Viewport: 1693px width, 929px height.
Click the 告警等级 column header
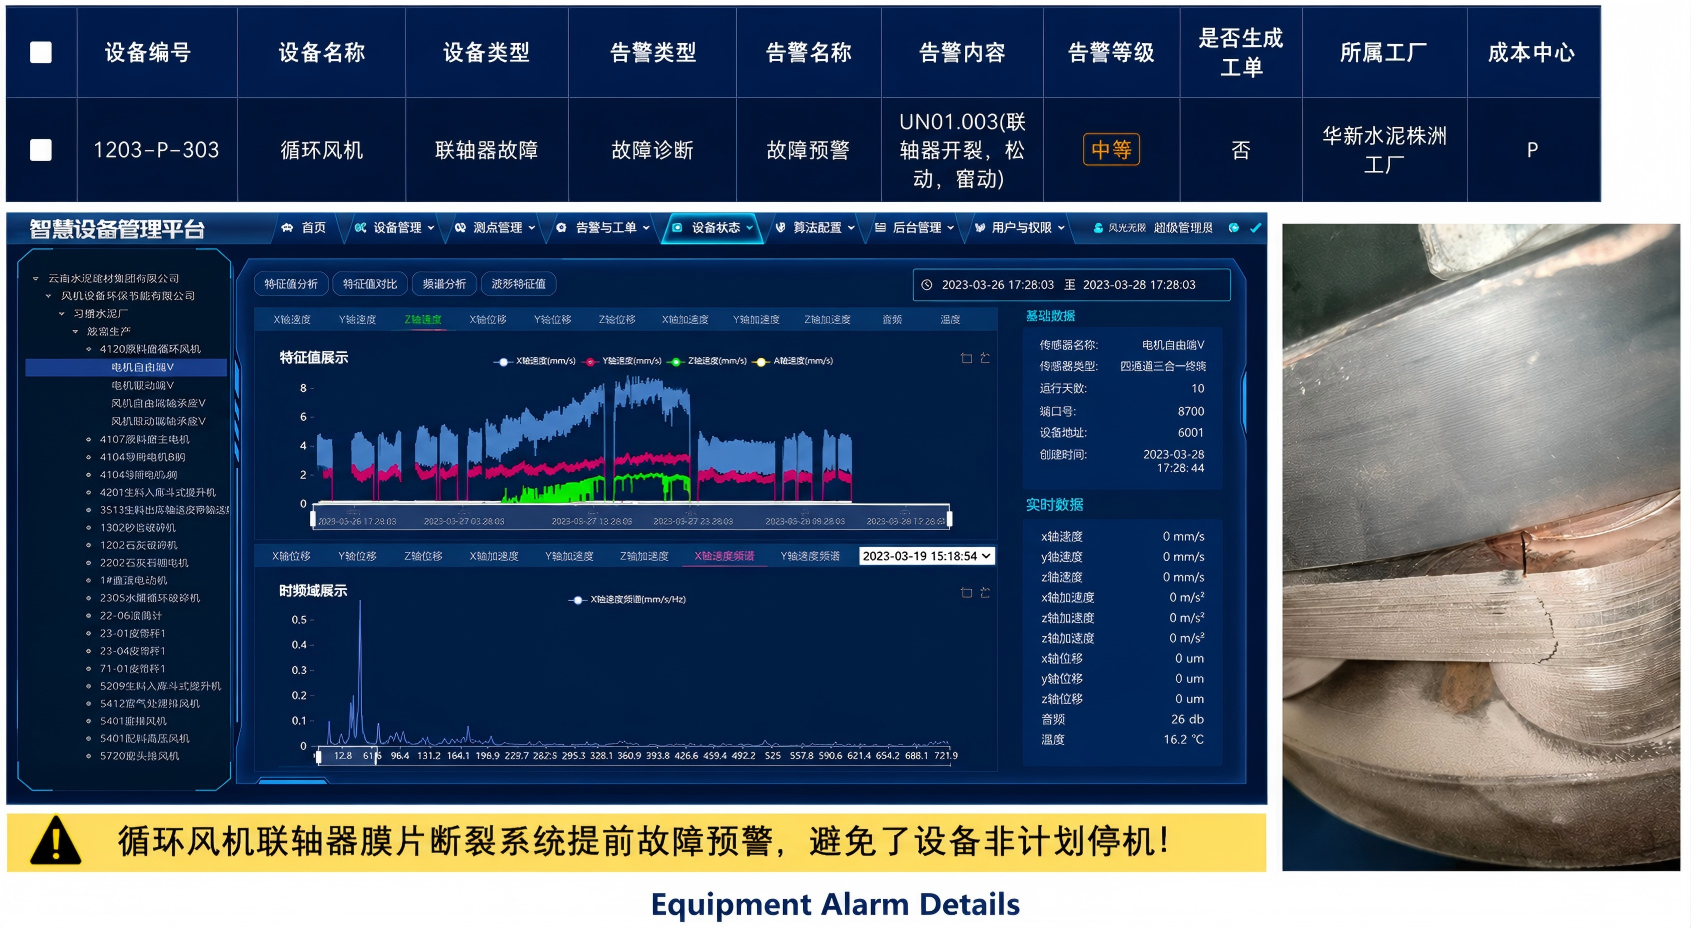[1111, 53]
